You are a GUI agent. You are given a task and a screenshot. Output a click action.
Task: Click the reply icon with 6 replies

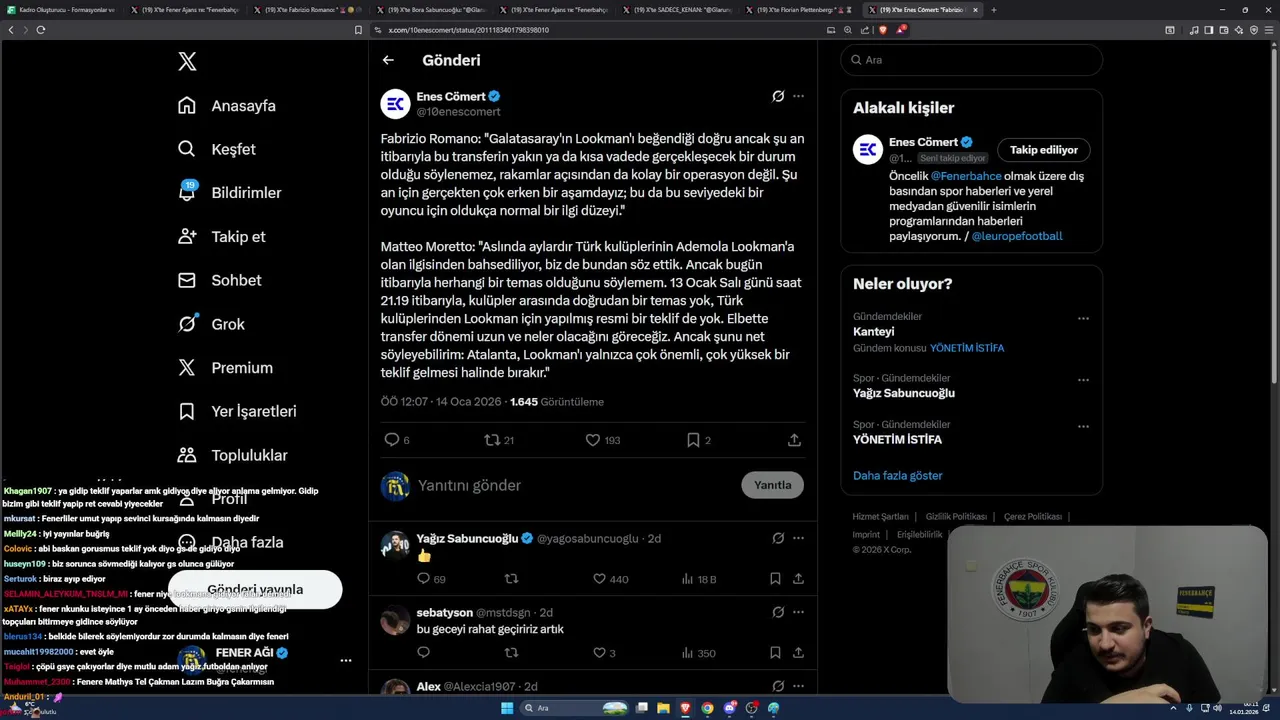coord(392,440)
